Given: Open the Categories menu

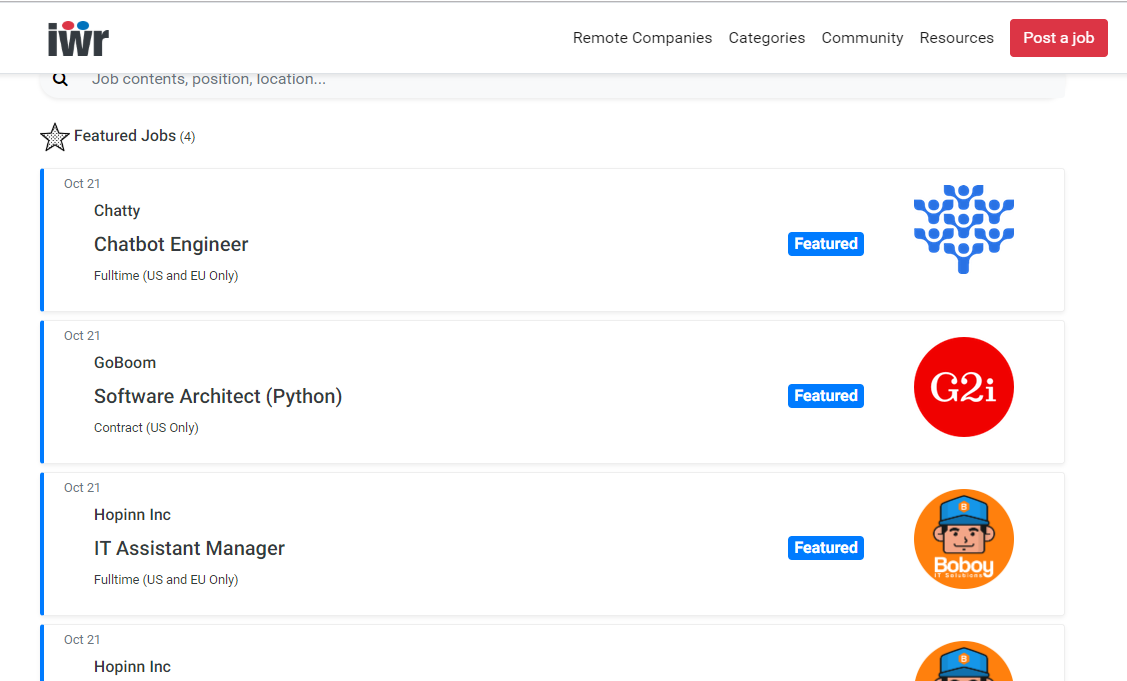Looking at the screenshot, I should (767, 38).
